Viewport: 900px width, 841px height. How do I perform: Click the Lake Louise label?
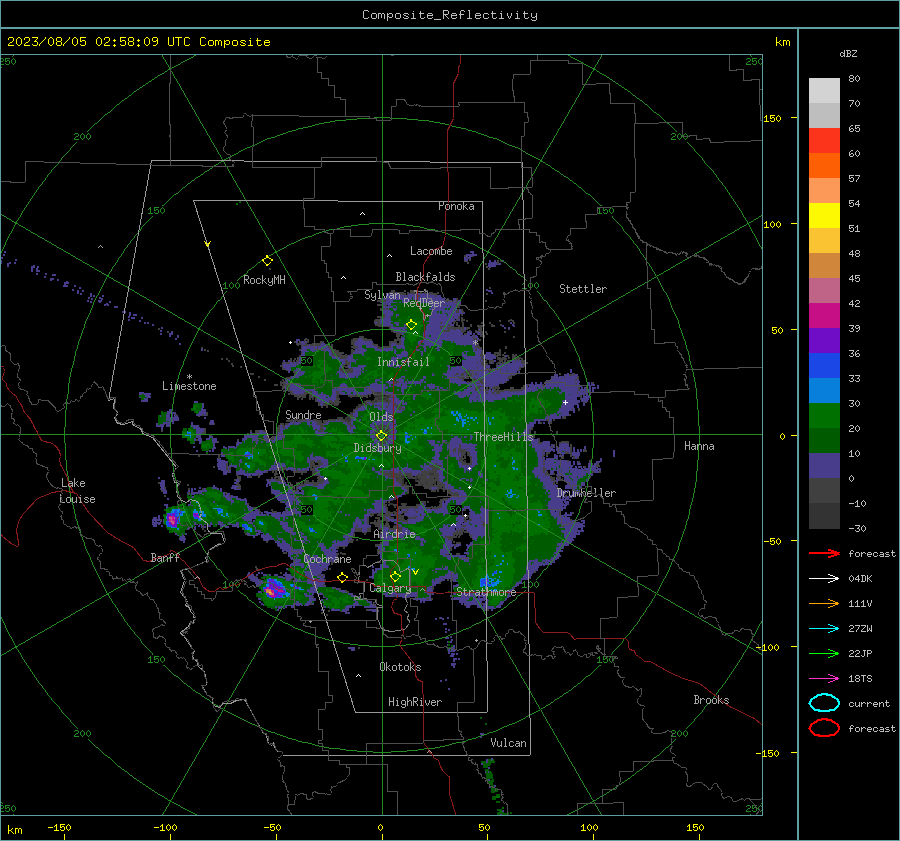[77, 491]
